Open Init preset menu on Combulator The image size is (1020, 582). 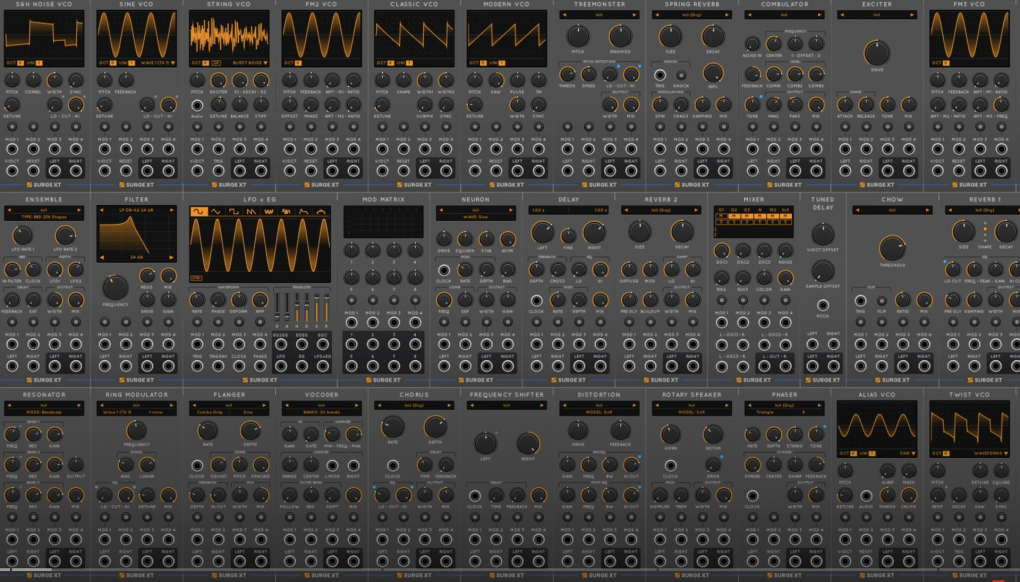pyautogui.click(x=785, y=14)
